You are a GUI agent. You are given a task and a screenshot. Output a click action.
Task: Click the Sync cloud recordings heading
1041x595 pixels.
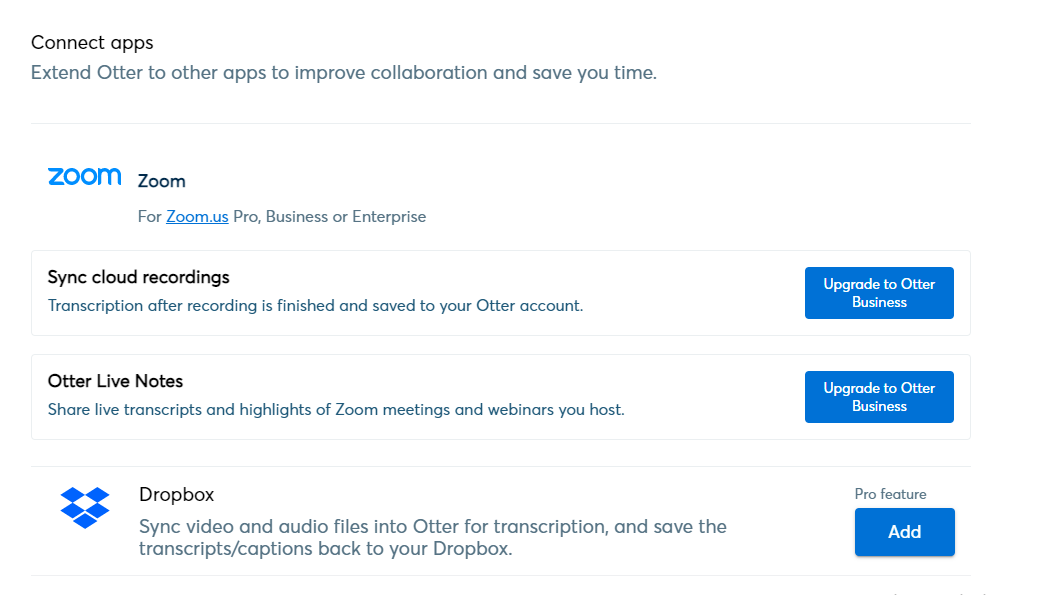[139, 277]
